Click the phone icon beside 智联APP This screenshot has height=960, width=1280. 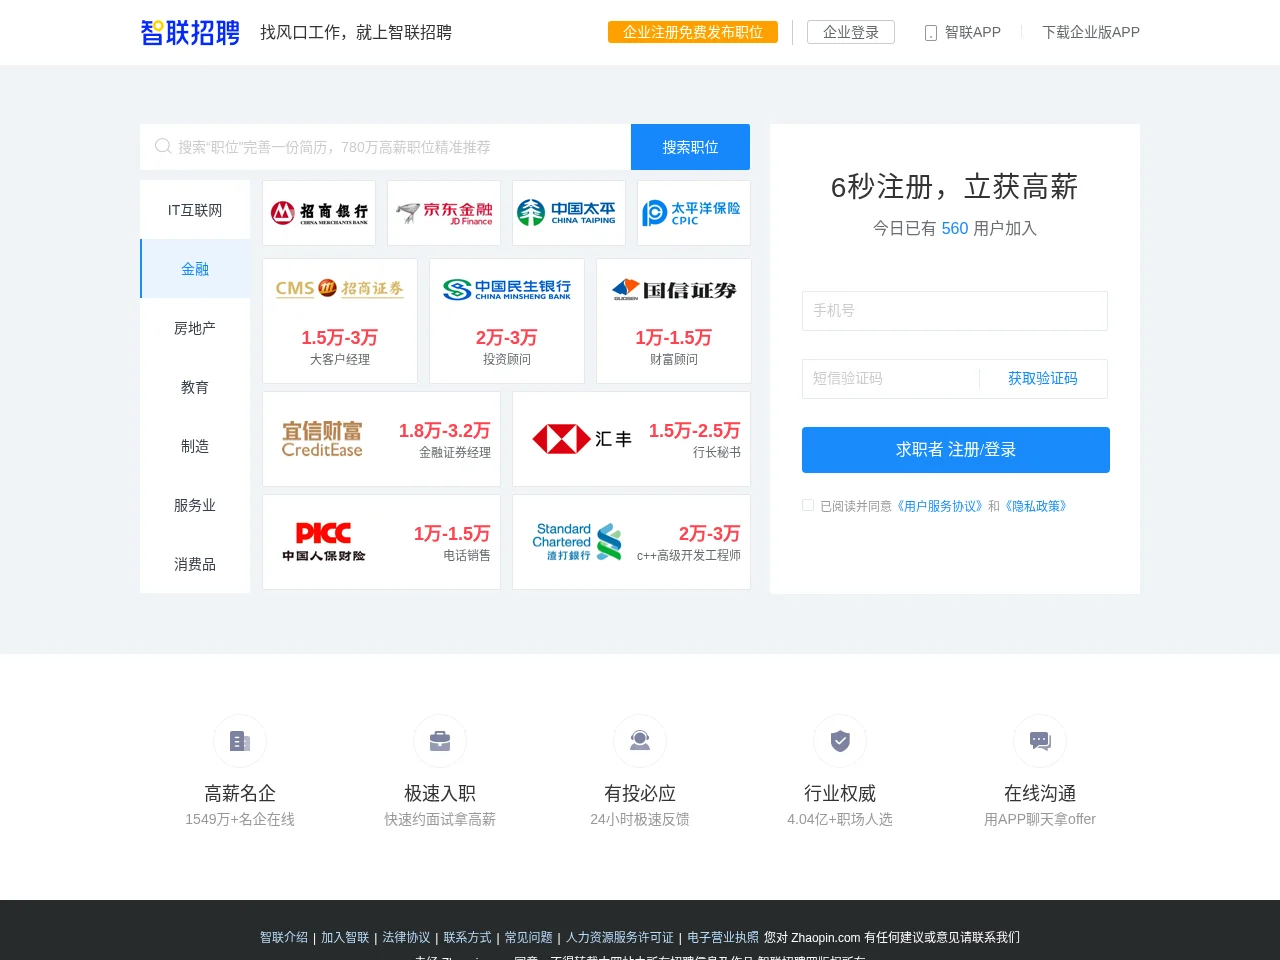click(931, 33)
